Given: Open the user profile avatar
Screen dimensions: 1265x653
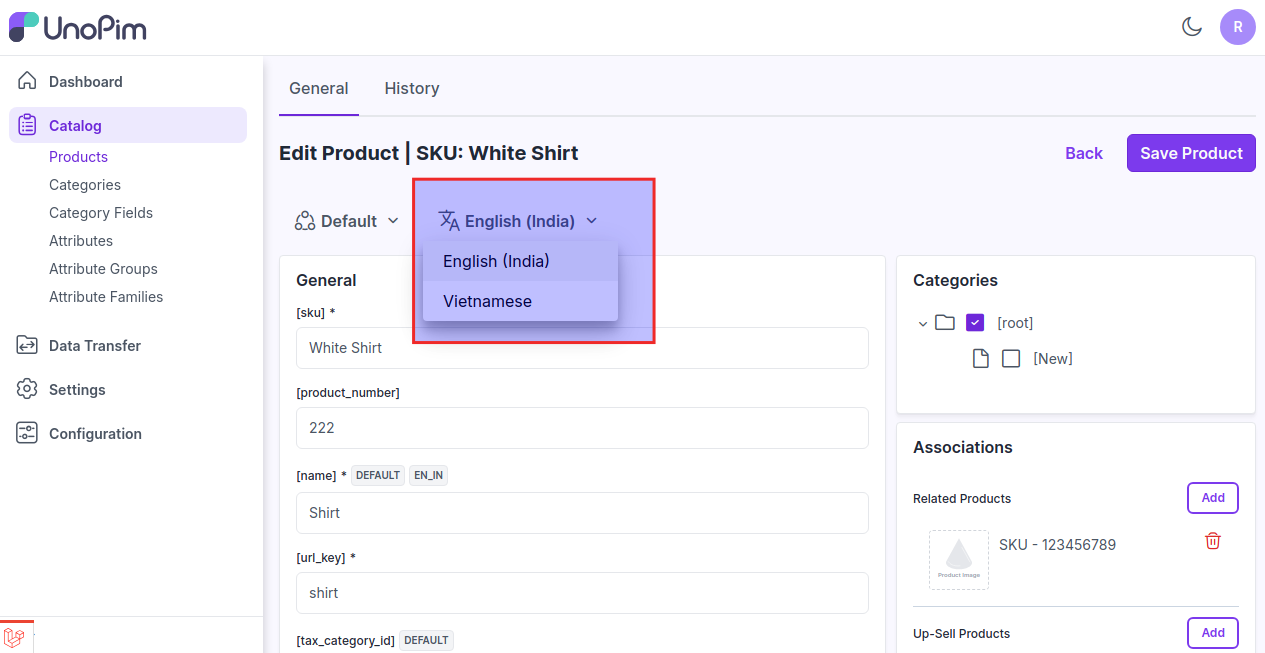Looking at the screenshot, I should pos(1237,27).
